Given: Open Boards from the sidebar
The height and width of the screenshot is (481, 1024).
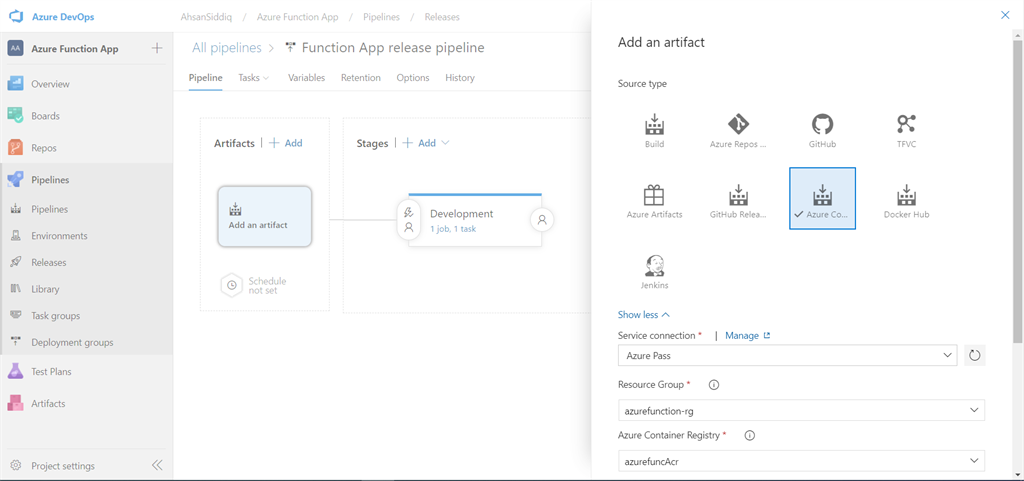Looking at the screenshot, I should (45, 116).
